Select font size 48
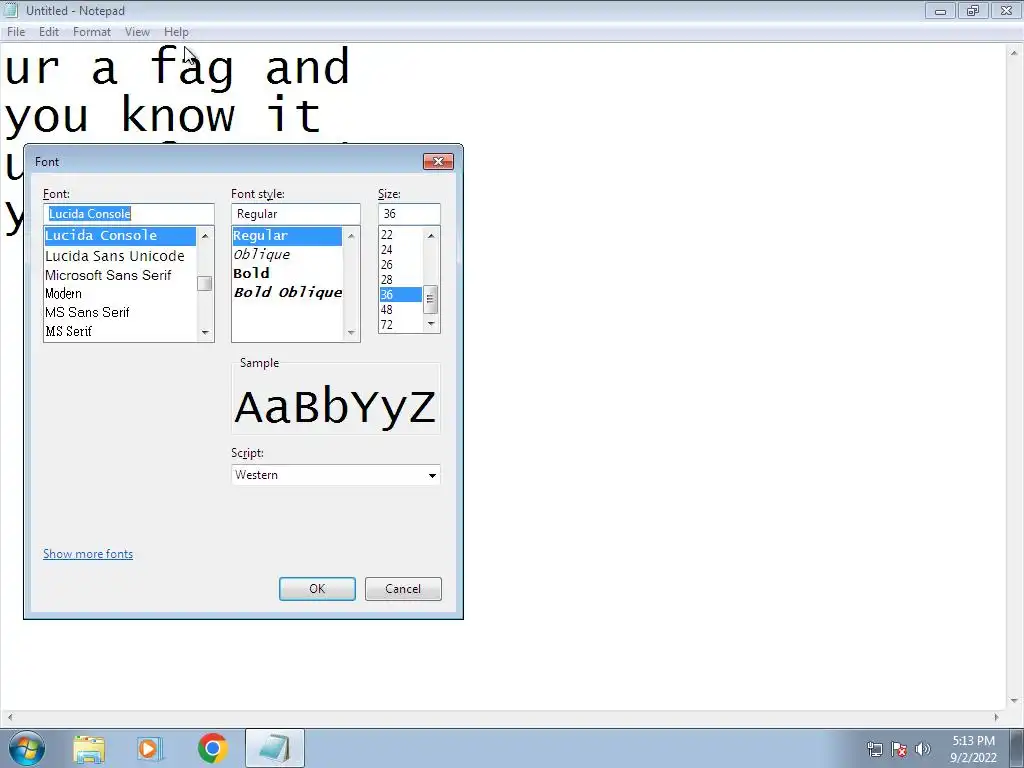The width and height of the screenshot is (1024, 768). pyautogui.click(x=400, y=310)
